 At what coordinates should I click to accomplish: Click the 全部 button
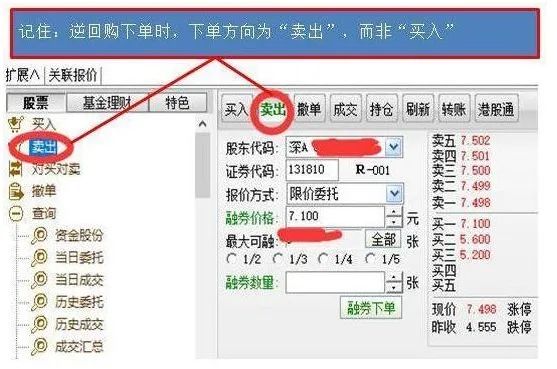pos(383,239)
